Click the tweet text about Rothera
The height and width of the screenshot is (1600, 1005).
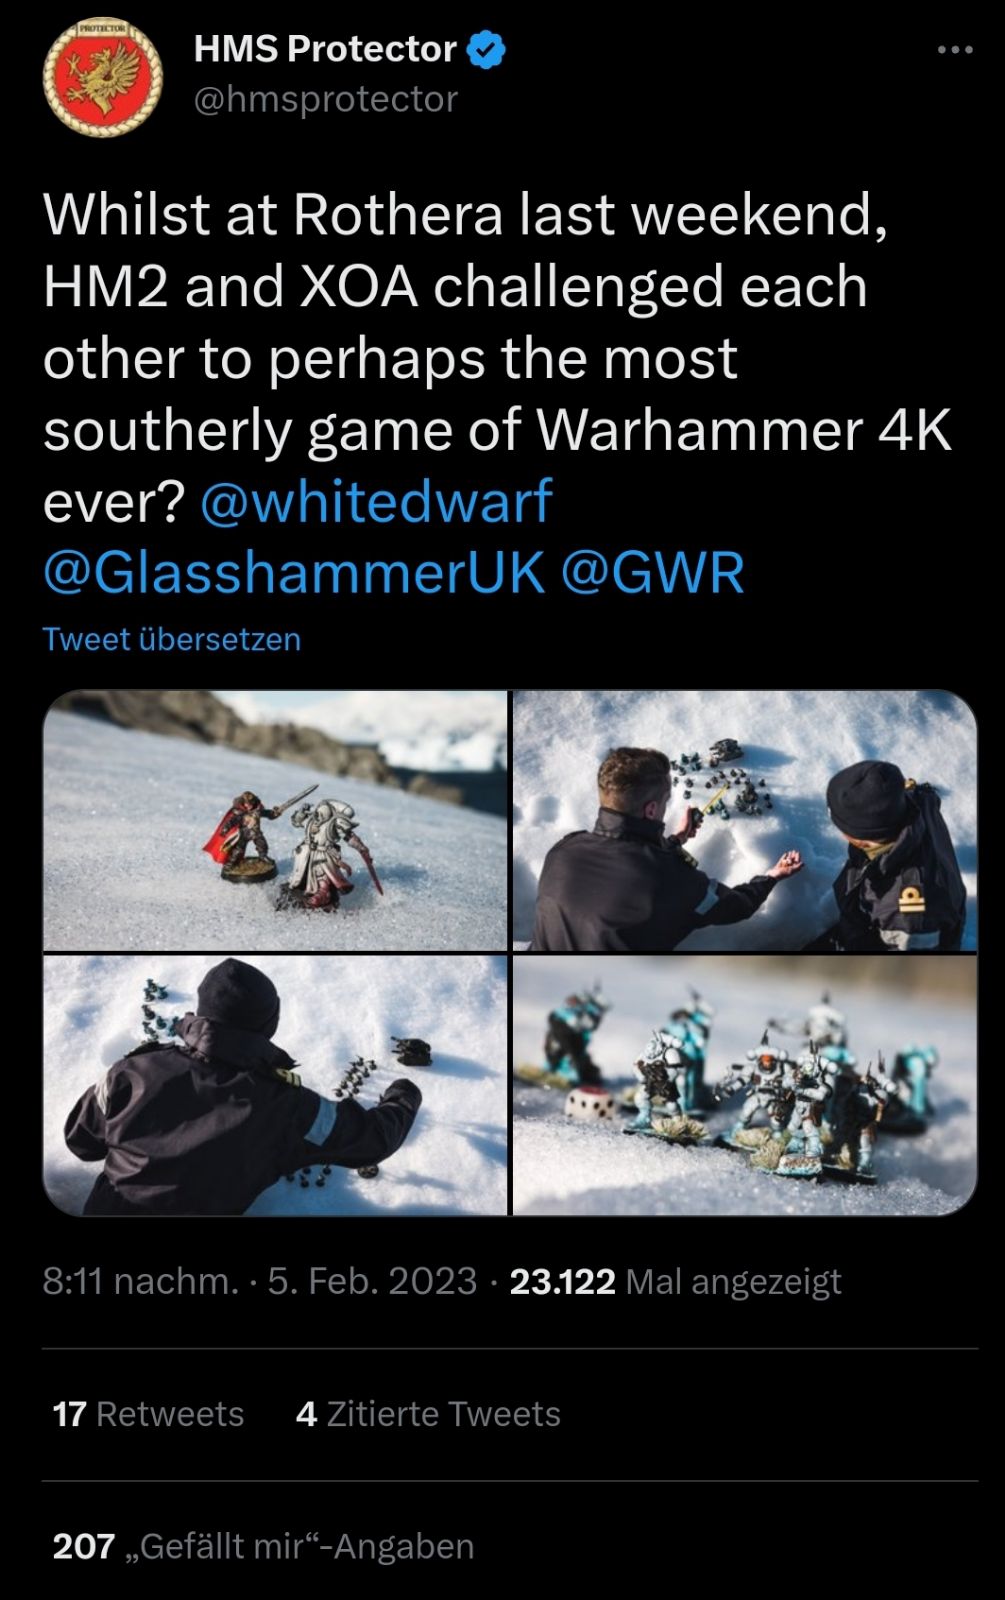tap(497, 358)
